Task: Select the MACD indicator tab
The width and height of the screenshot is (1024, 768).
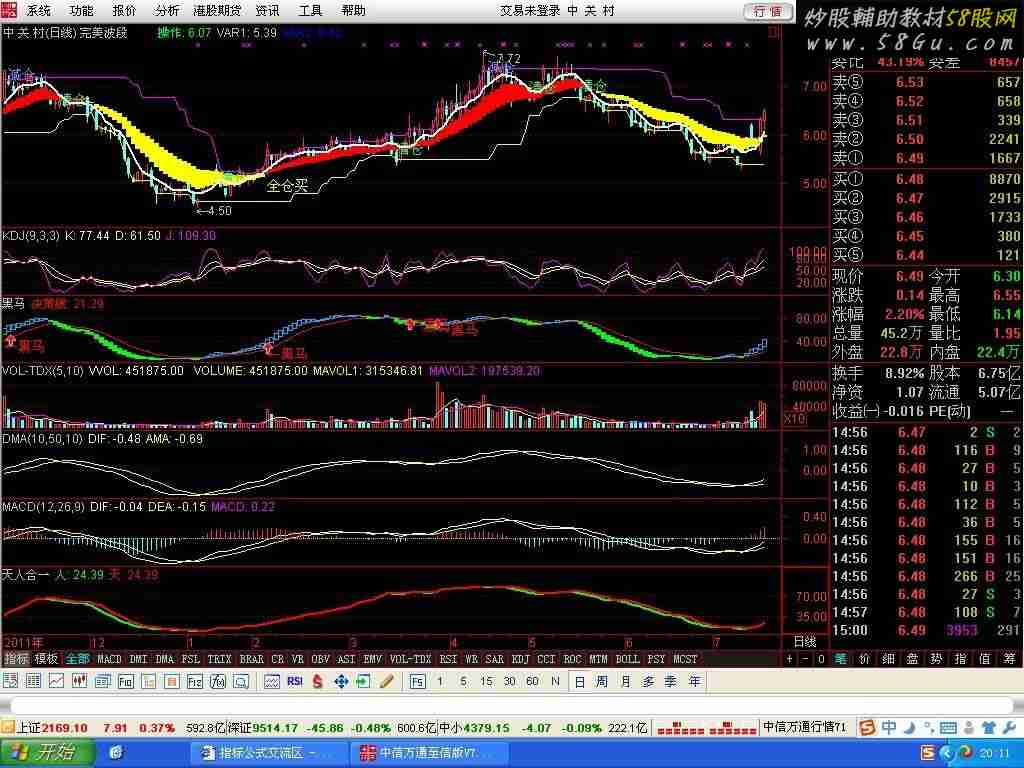Action: pyautogui.click(x=109, y=659)
